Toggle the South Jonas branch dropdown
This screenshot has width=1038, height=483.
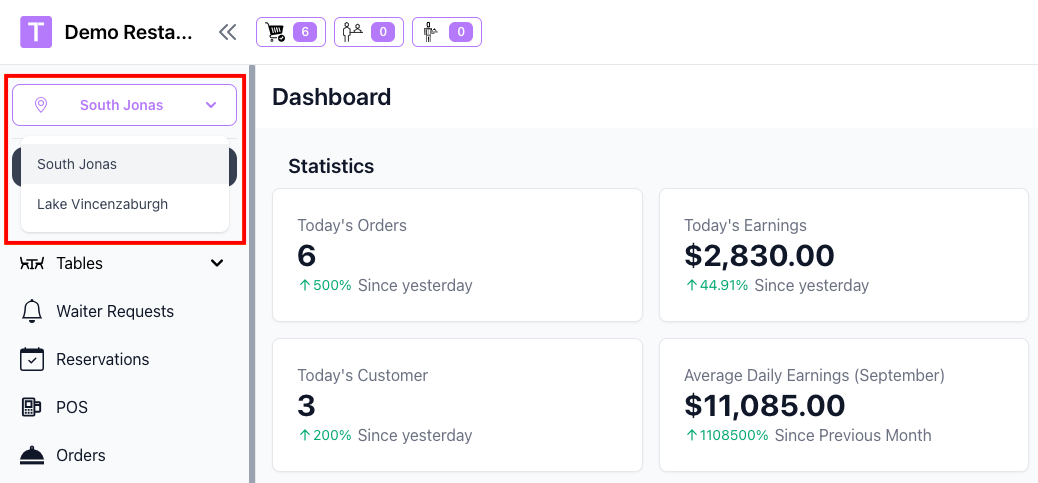tap(124, 105)
